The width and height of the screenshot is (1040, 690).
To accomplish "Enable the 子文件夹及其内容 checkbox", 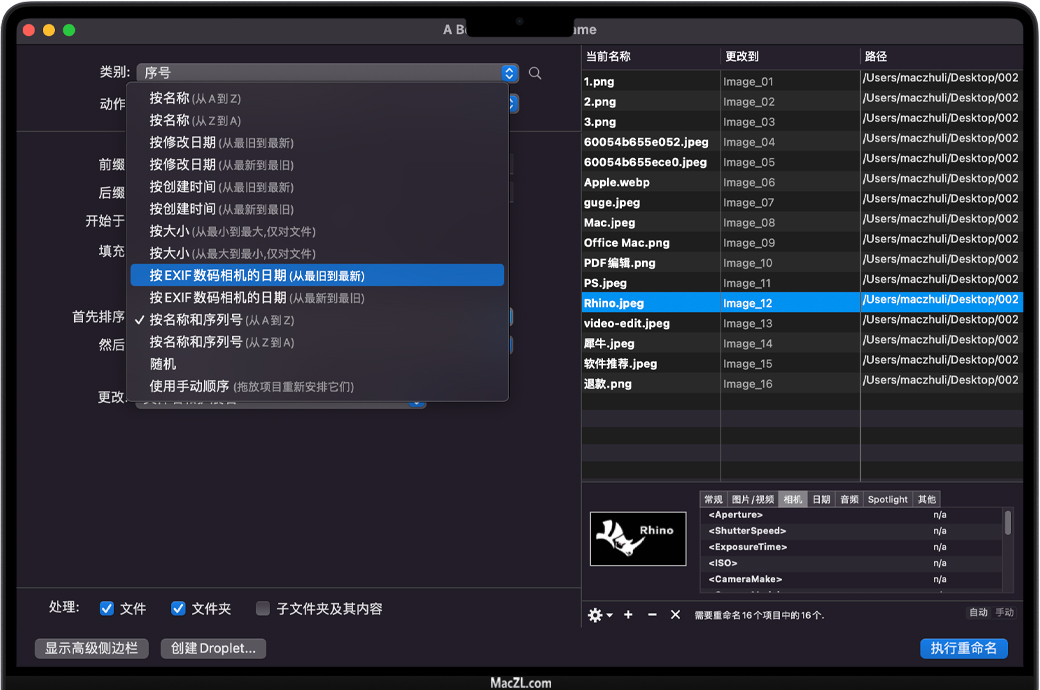I will click(x=263, y=608).
